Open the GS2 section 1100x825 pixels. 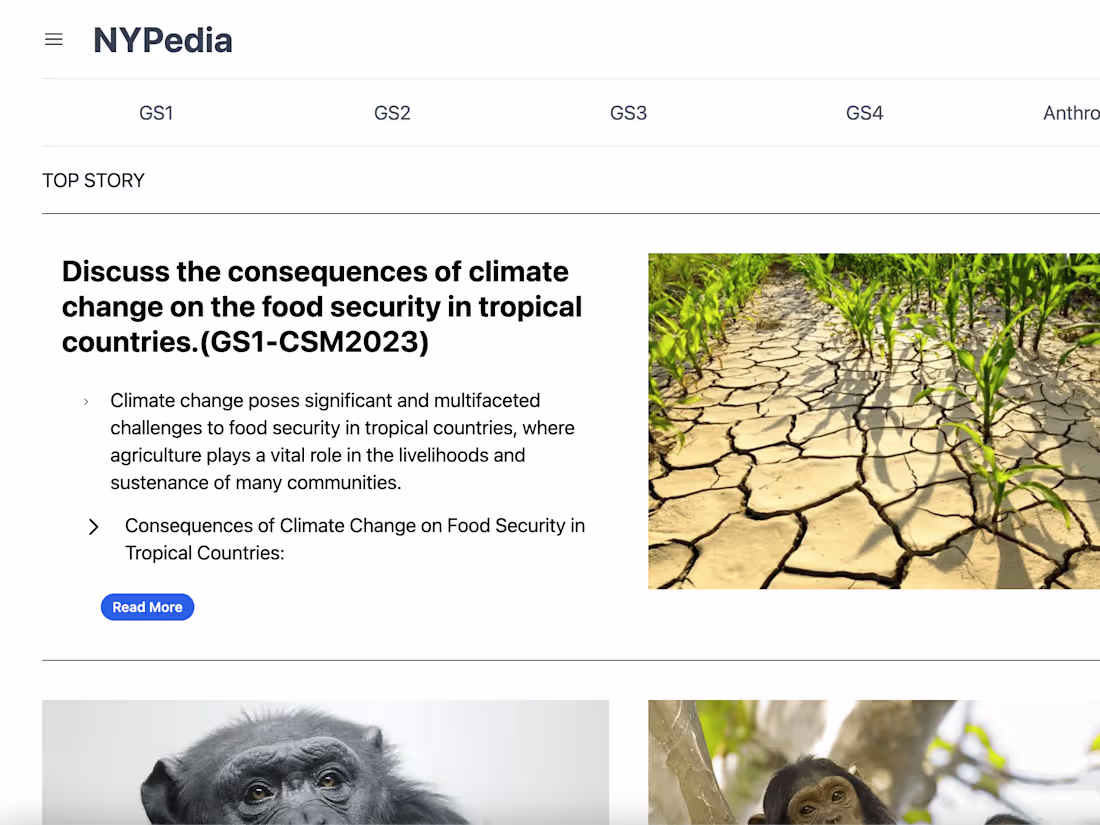[x=392, y=113]
